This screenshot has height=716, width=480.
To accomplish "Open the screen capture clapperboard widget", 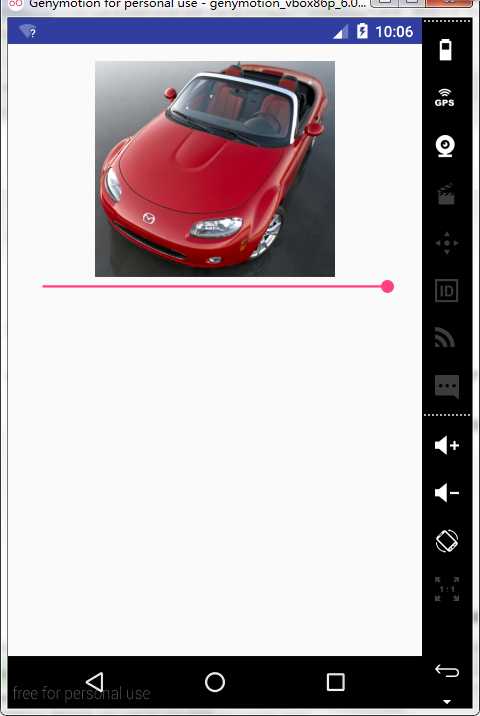I will (x=446, y=194).
